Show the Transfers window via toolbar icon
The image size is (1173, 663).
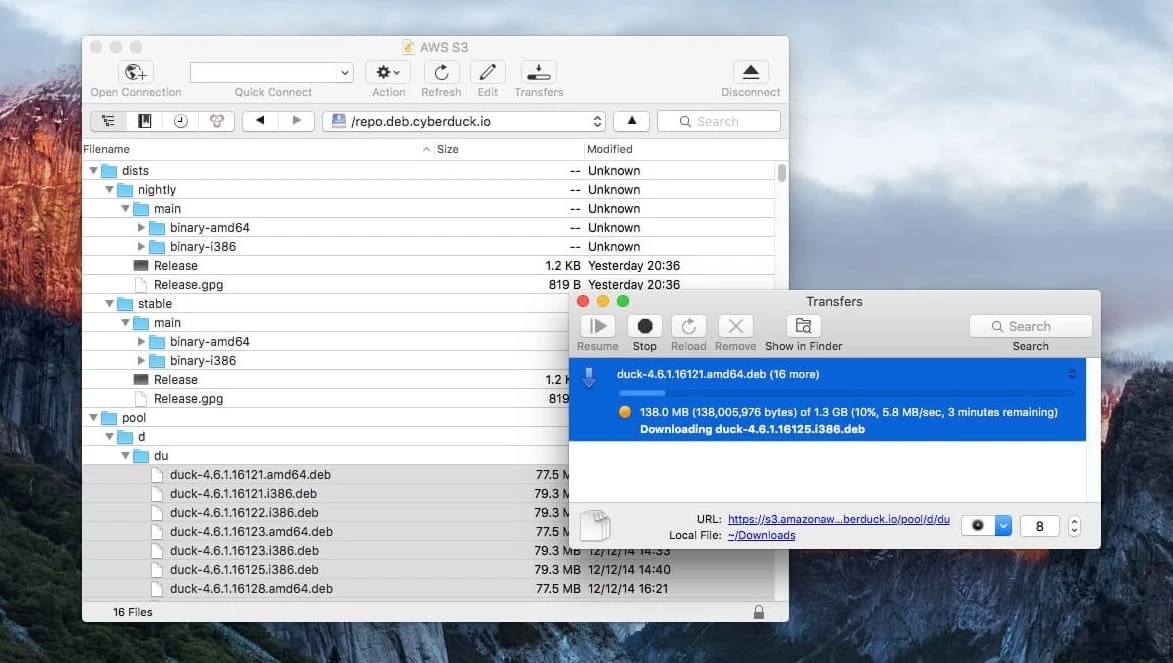click(538, 73)
